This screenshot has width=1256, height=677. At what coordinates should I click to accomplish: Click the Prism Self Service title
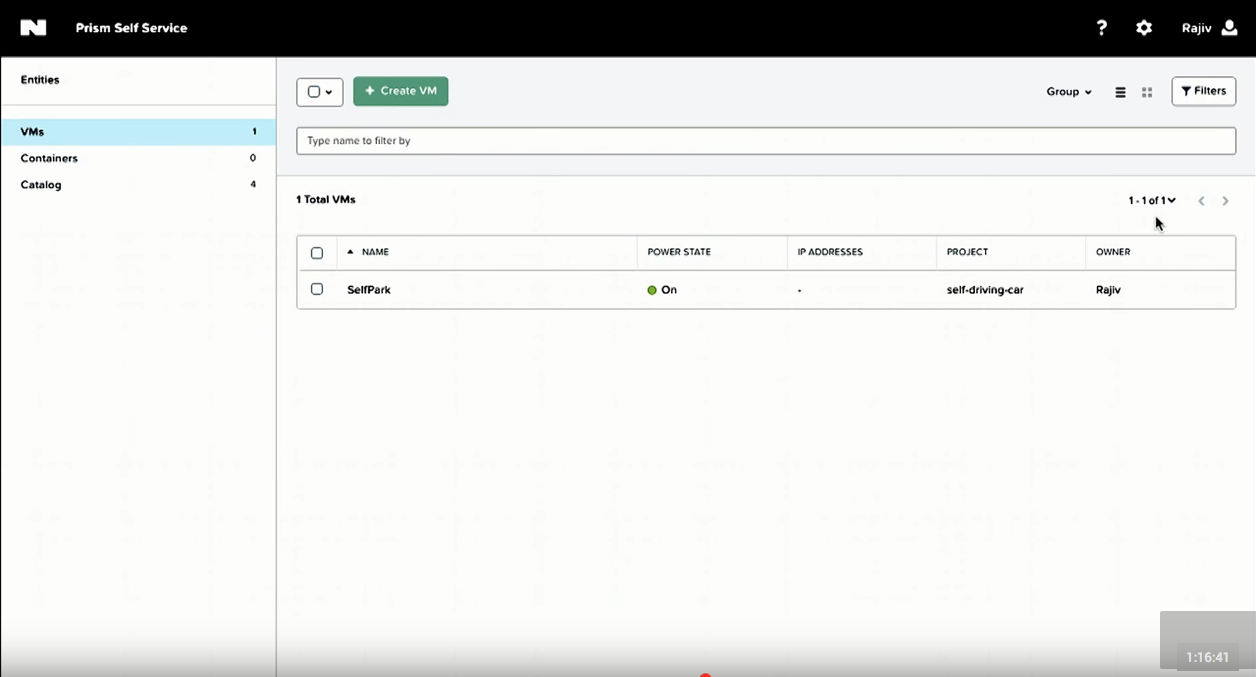click(x=131, y=28)
